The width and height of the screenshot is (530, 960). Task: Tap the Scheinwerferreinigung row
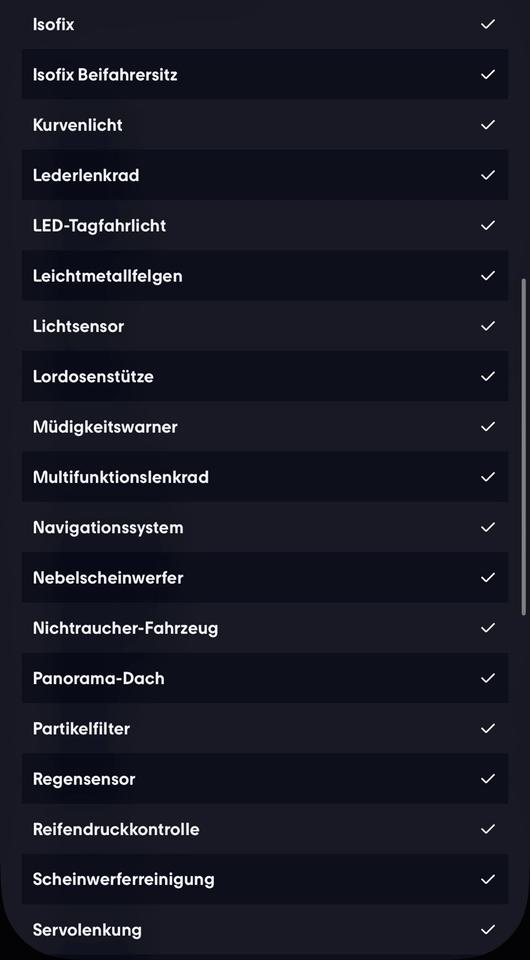(x=265, y=879)
